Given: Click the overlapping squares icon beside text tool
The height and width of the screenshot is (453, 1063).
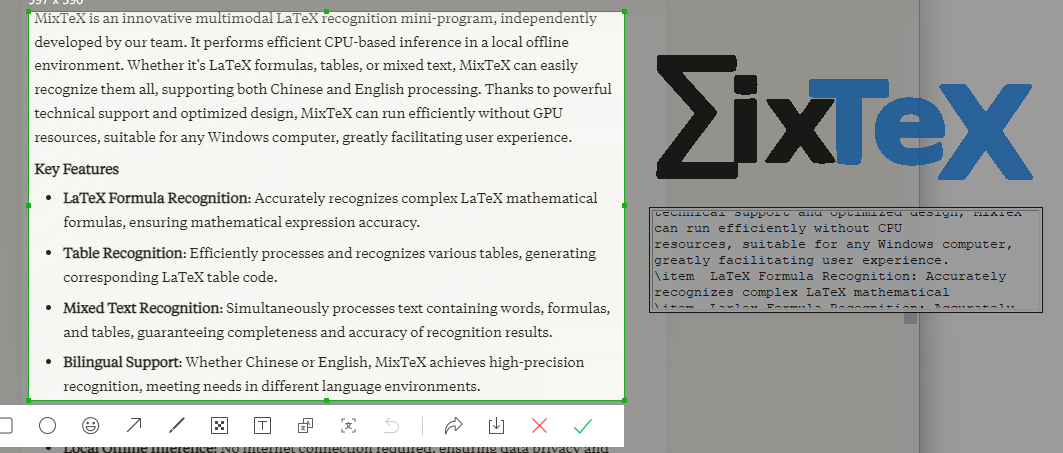Looking at the screenshot, I should coord(306,426).
